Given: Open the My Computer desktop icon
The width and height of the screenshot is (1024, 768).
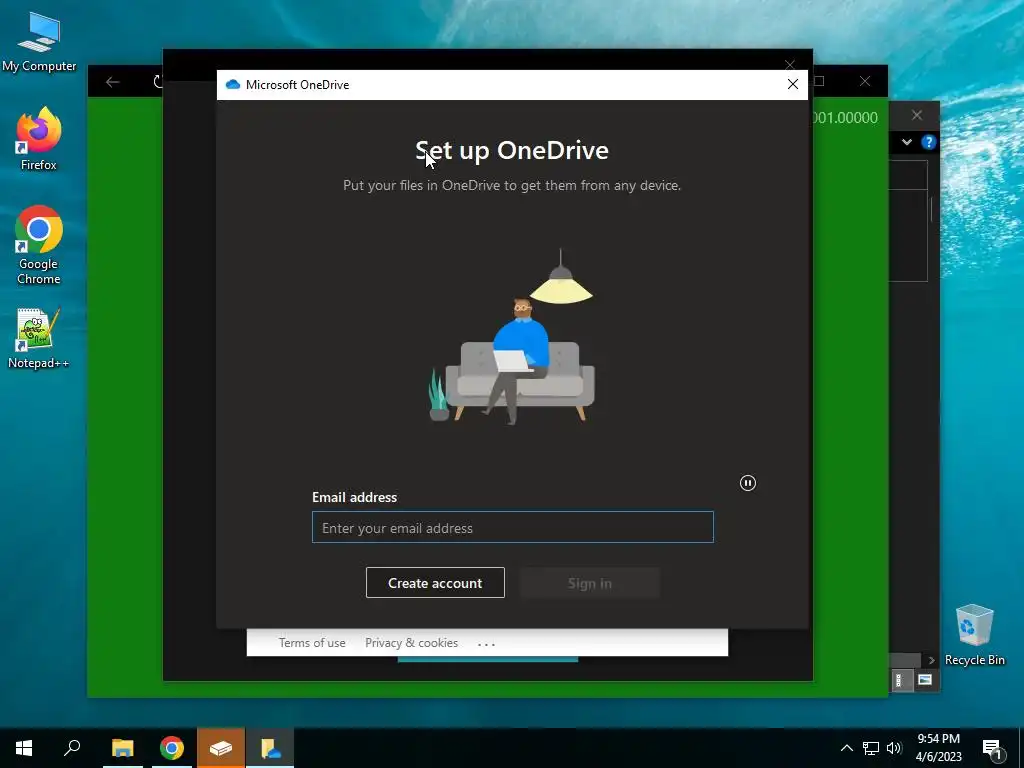Looking at the screenshot, I should 39,41.
